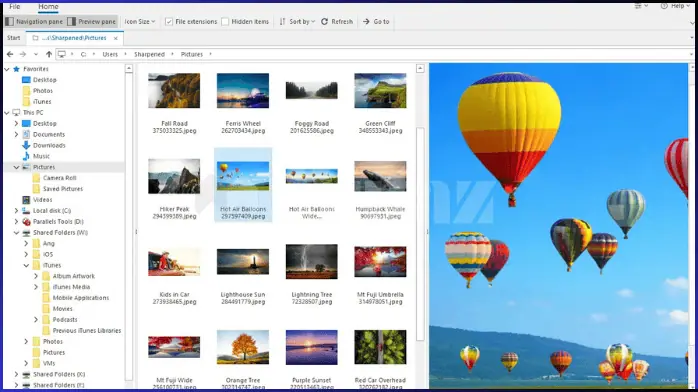Click the Music note icon
This screenshot has width=698, height=392.
tap(26, 156)
